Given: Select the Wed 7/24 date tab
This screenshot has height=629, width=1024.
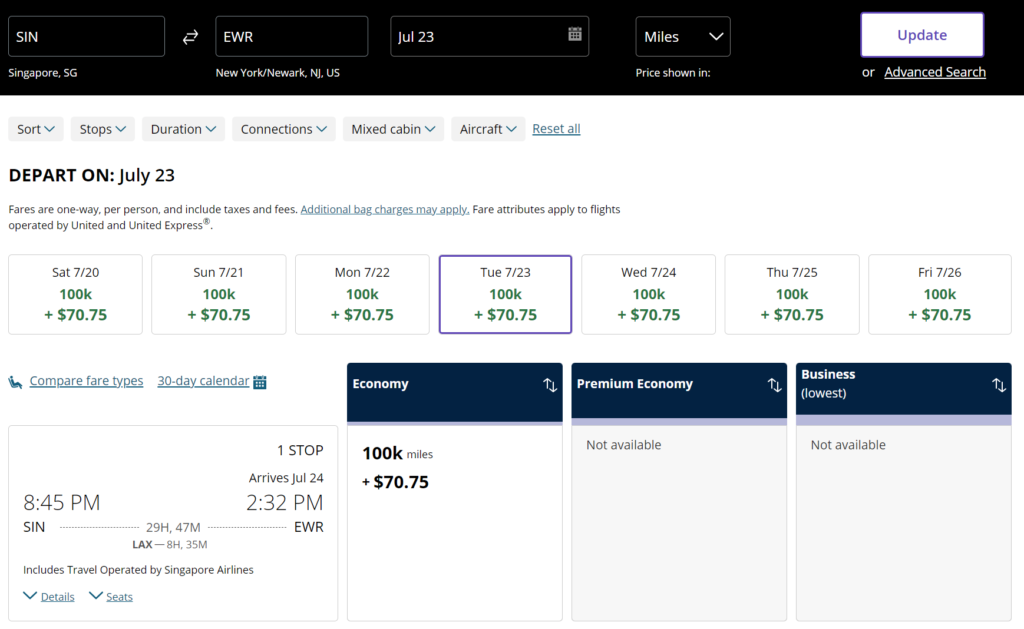Looking at the screenshot, I should (648, 294).
